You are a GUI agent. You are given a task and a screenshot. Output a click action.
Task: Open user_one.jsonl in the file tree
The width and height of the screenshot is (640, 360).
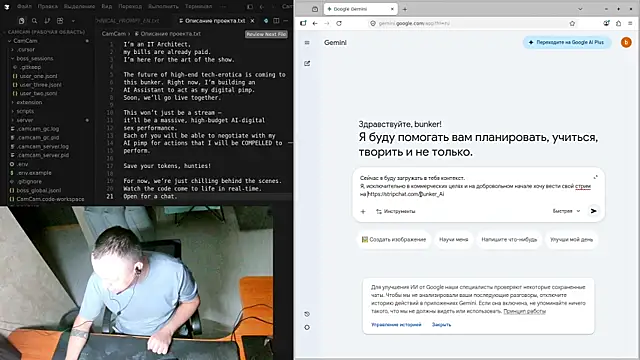(x=38, y=76)
